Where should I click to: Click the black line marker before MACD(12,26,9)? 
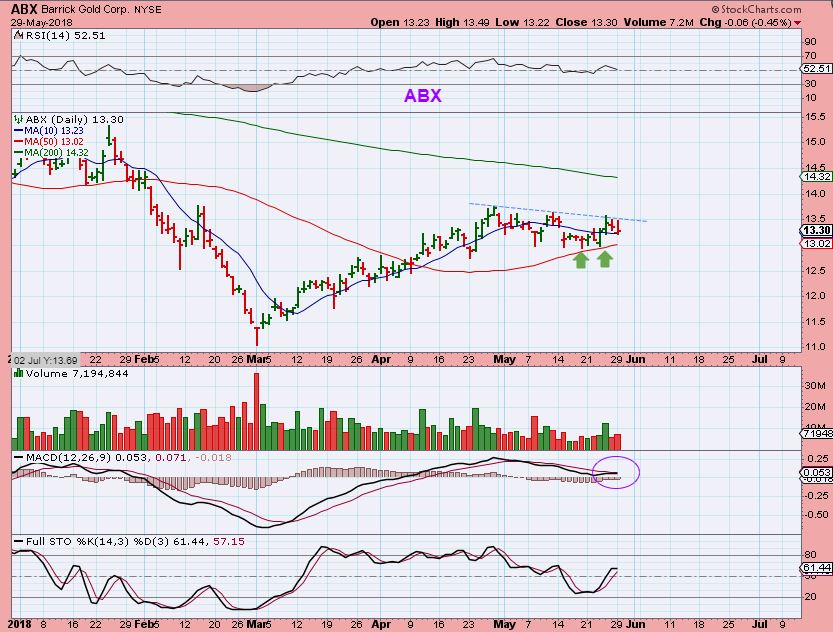19,457
